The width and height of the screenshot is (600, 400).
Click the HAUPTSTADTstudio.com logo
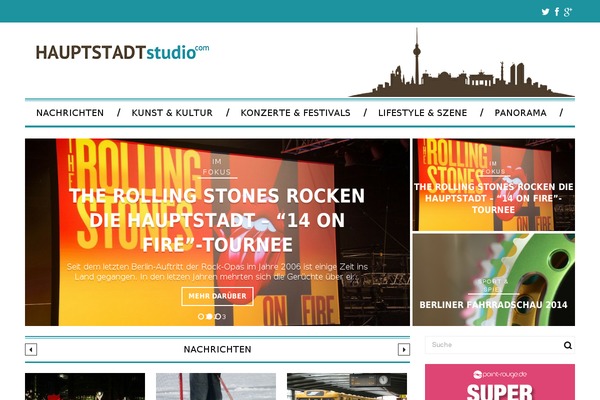pyautogui.click(x=122, y=52)
